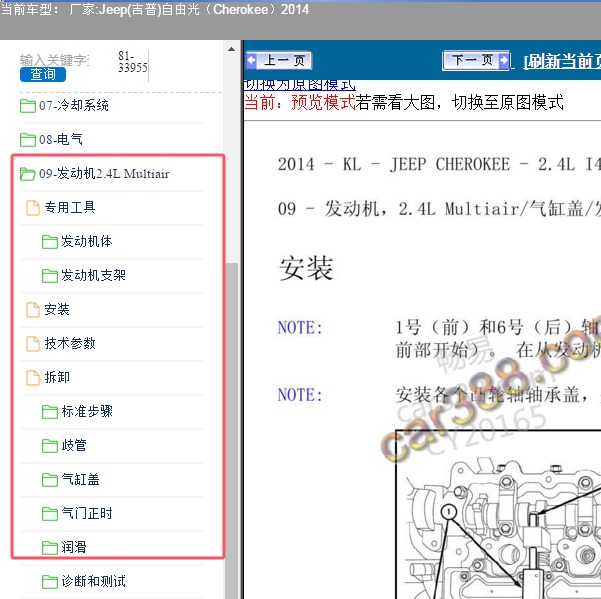Click the folder icon beside 润滑
601x599 pixels.
pos(50,548)
